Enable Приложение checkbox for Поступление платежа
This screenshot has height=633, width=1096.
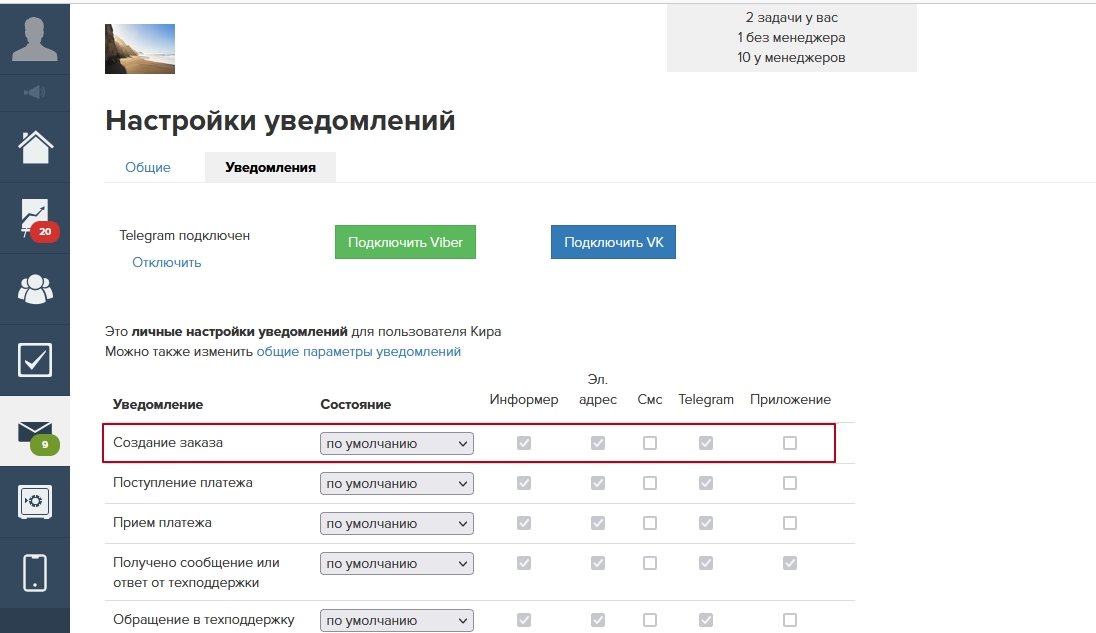tap(790, 483)
